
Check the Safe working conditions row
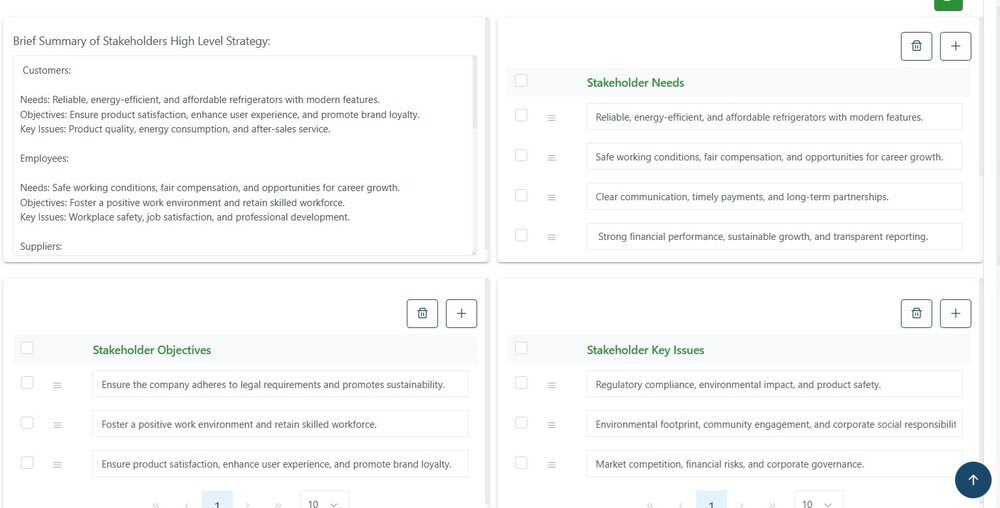click(x=521, y=156)
